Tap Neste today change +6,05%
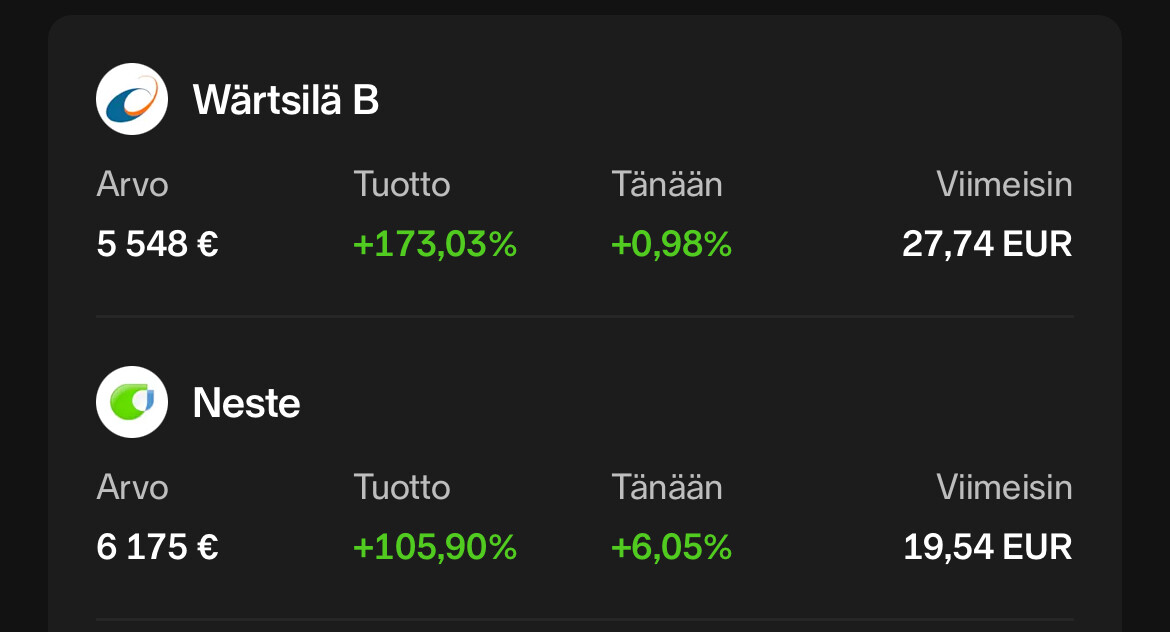The height and width of the screenshot is (632, 1170). (x=671, y=547)
